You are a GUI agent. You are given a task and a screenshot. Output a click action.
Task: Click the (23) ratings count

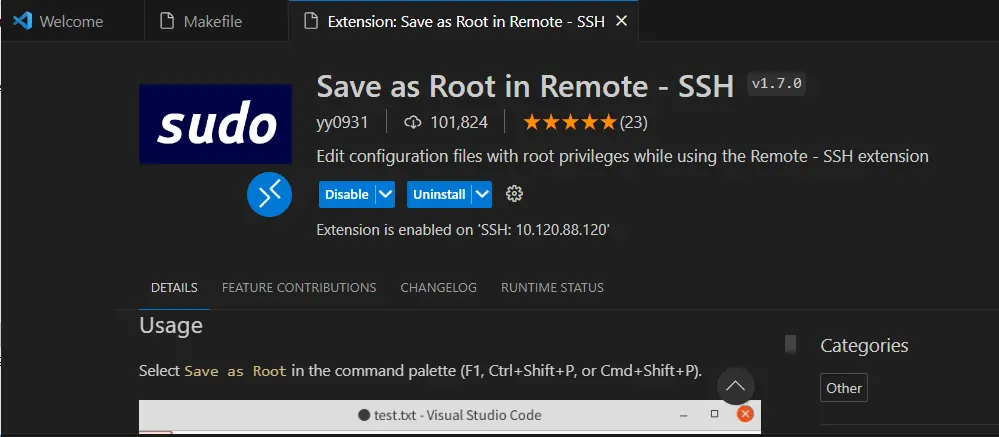(x=634, y=122)
